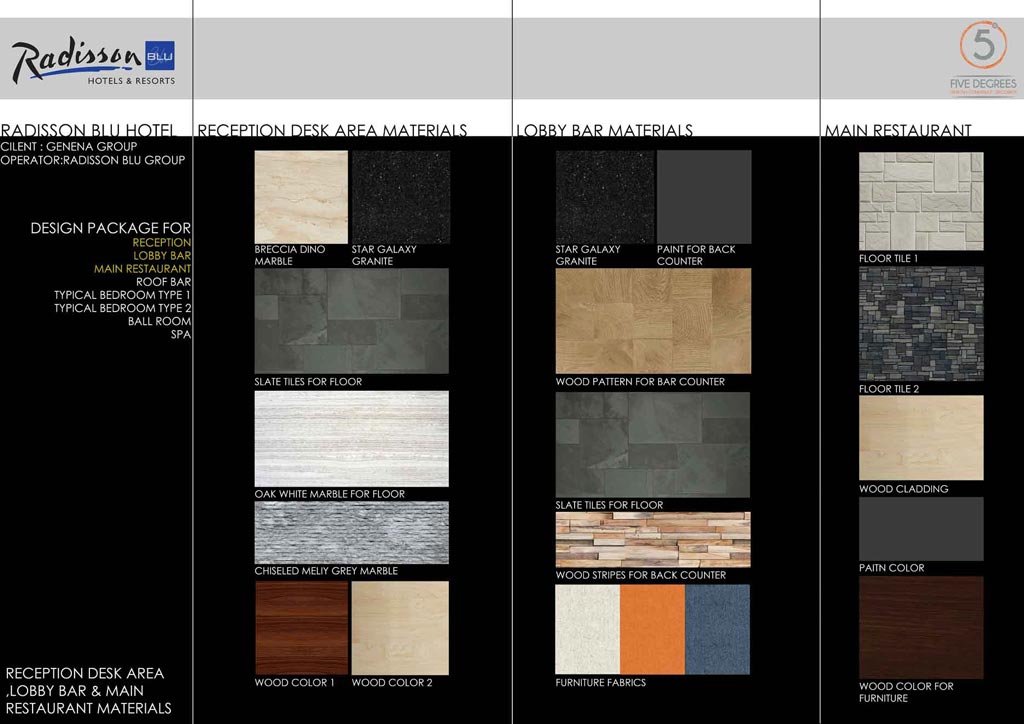Pick the orange furniture fabric swatch
This screenshot has width=1024, height=724.
[652, 629]
